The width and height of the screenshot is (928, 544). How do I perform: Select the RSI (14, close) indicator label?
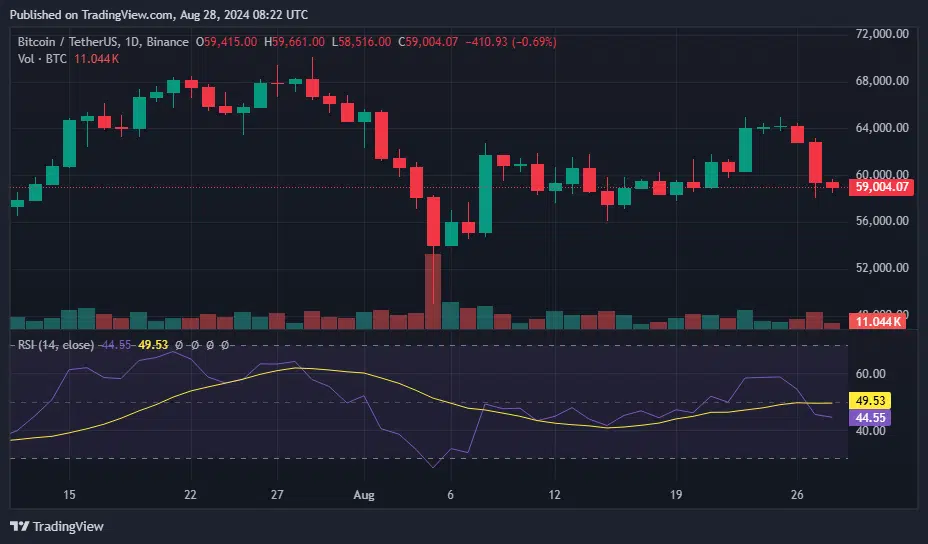tap(56, 345)
